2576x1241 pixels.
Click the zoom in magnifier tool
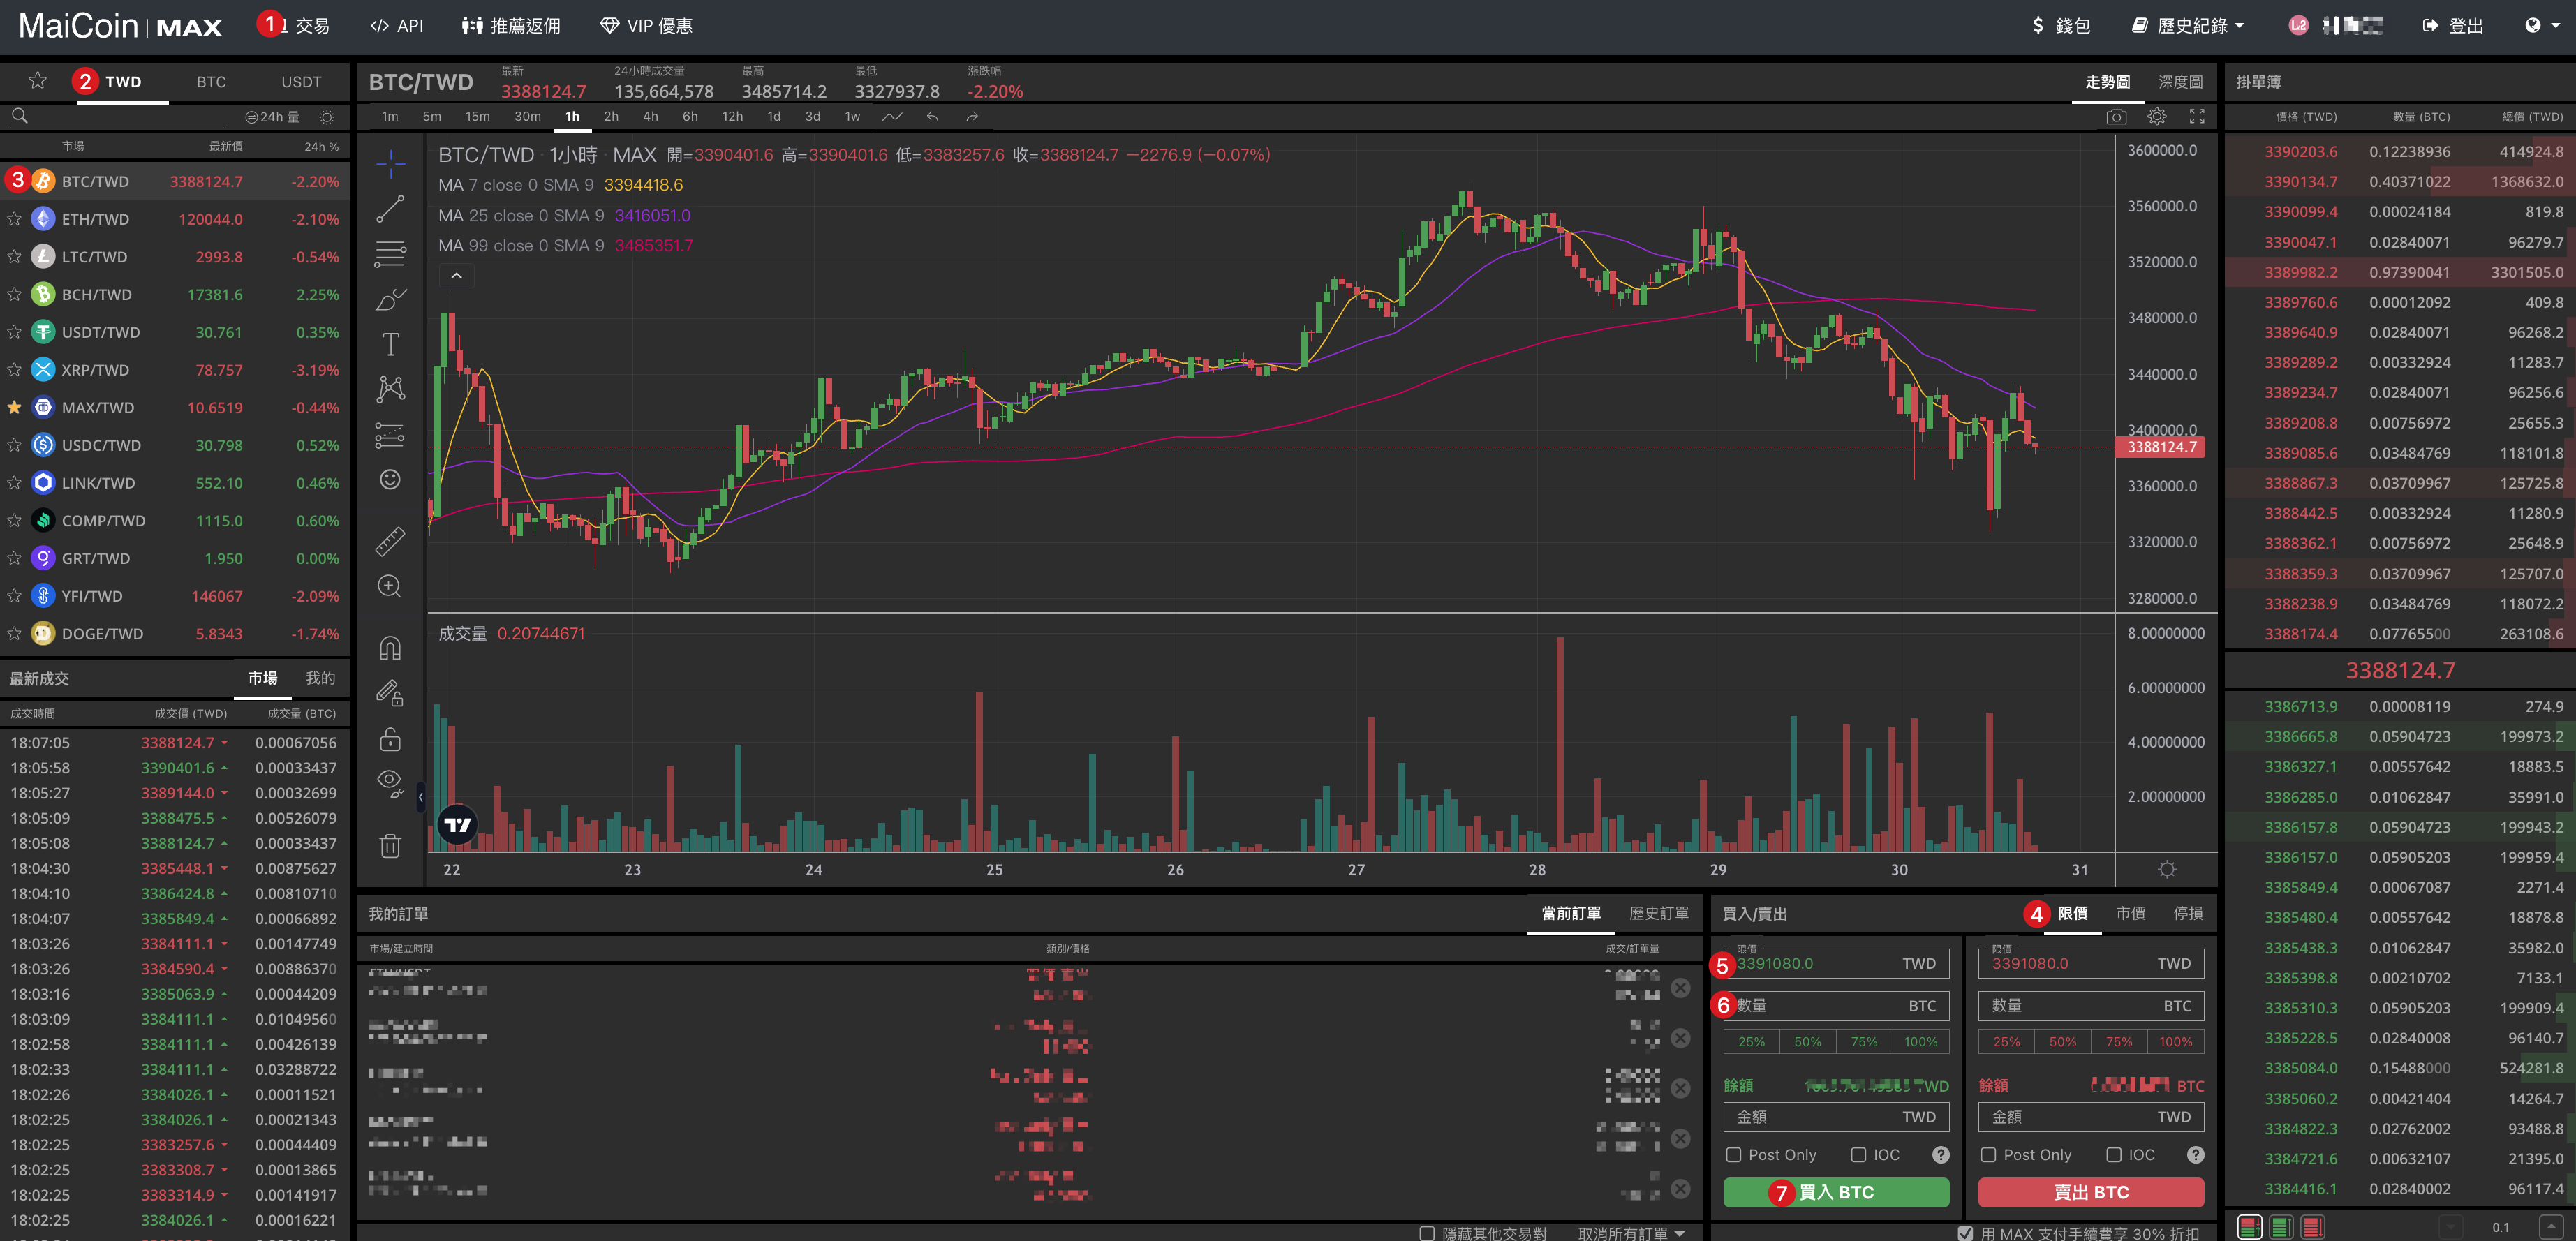[x=390, y=586]
